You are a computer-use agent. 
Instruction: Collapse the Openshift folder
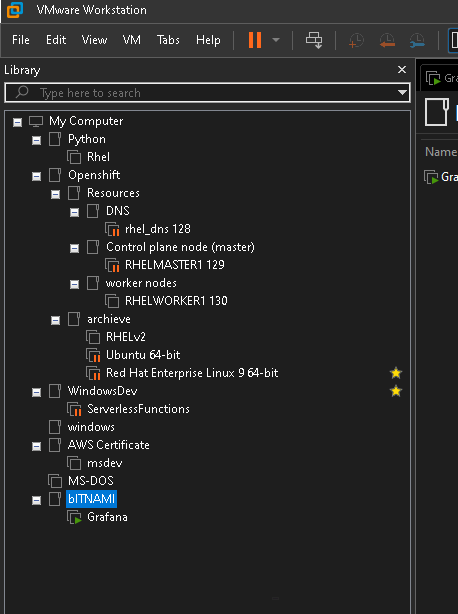(36, 177)
